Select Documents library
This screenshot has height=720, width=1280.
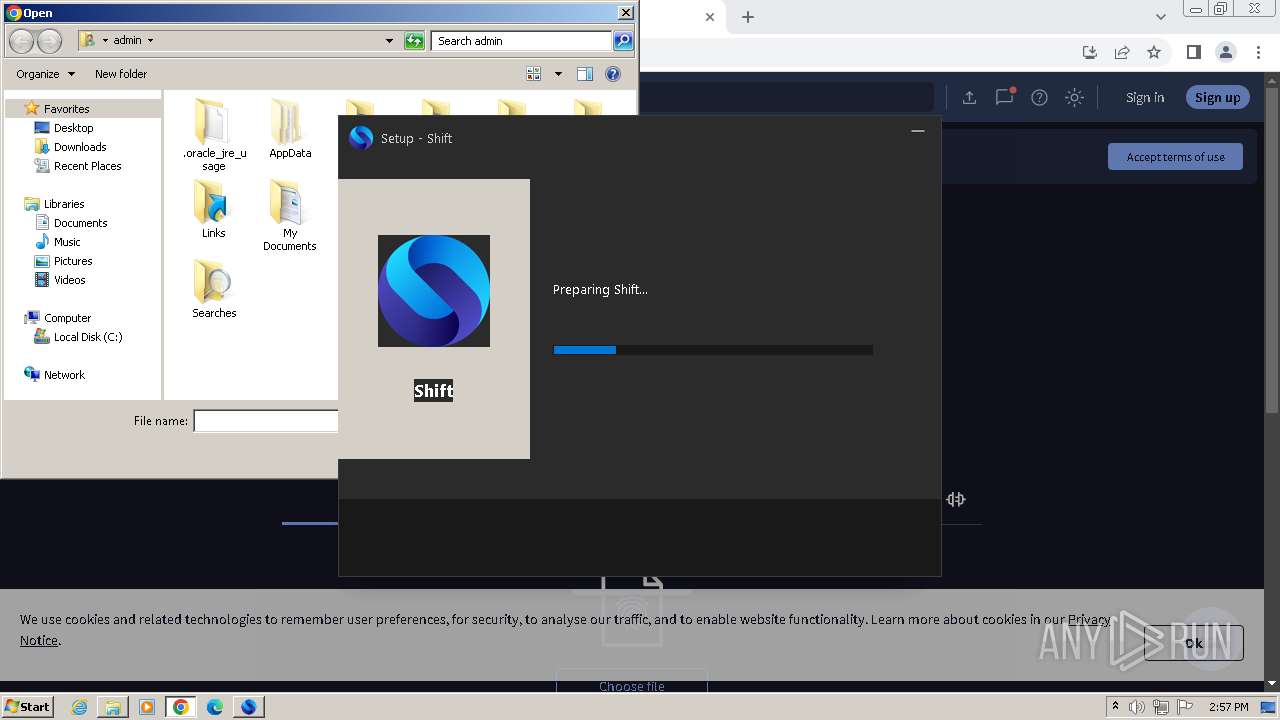(80, 222)
